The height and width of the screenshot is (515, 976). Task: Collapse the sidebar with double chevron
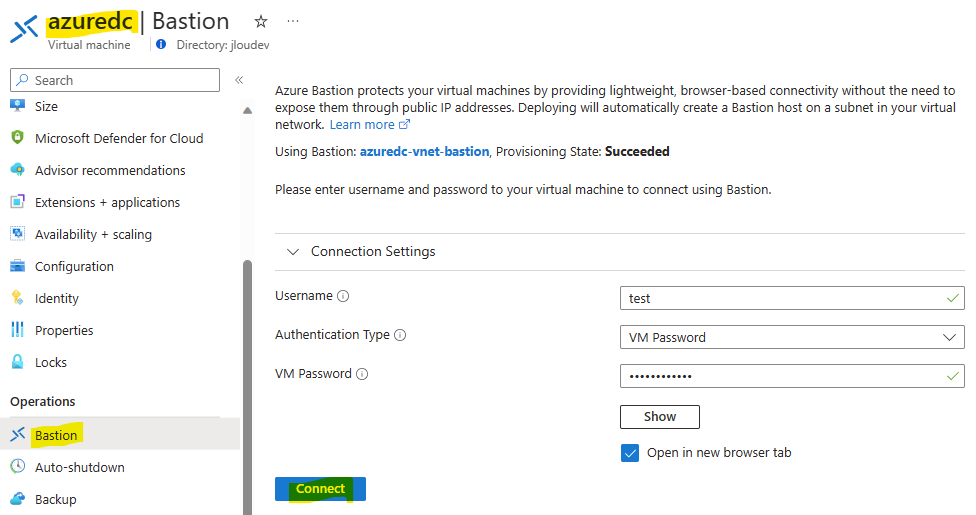(x=239, y=80)
